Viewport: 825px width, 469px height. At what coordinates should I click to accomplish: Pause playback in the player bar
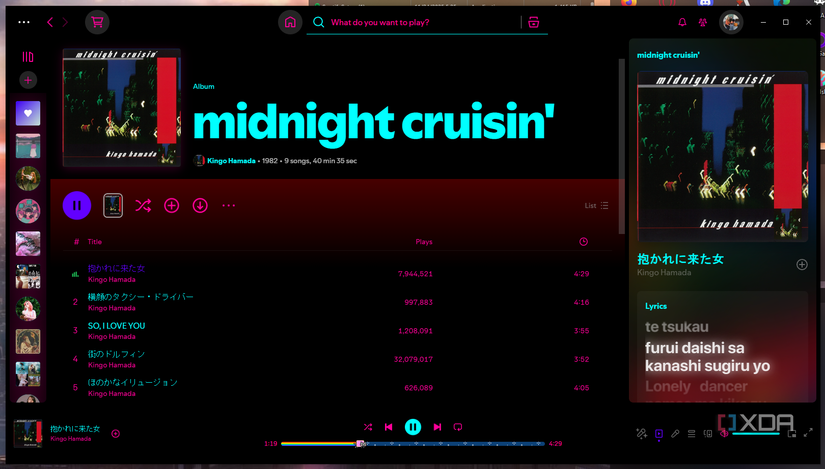[412, 427]
